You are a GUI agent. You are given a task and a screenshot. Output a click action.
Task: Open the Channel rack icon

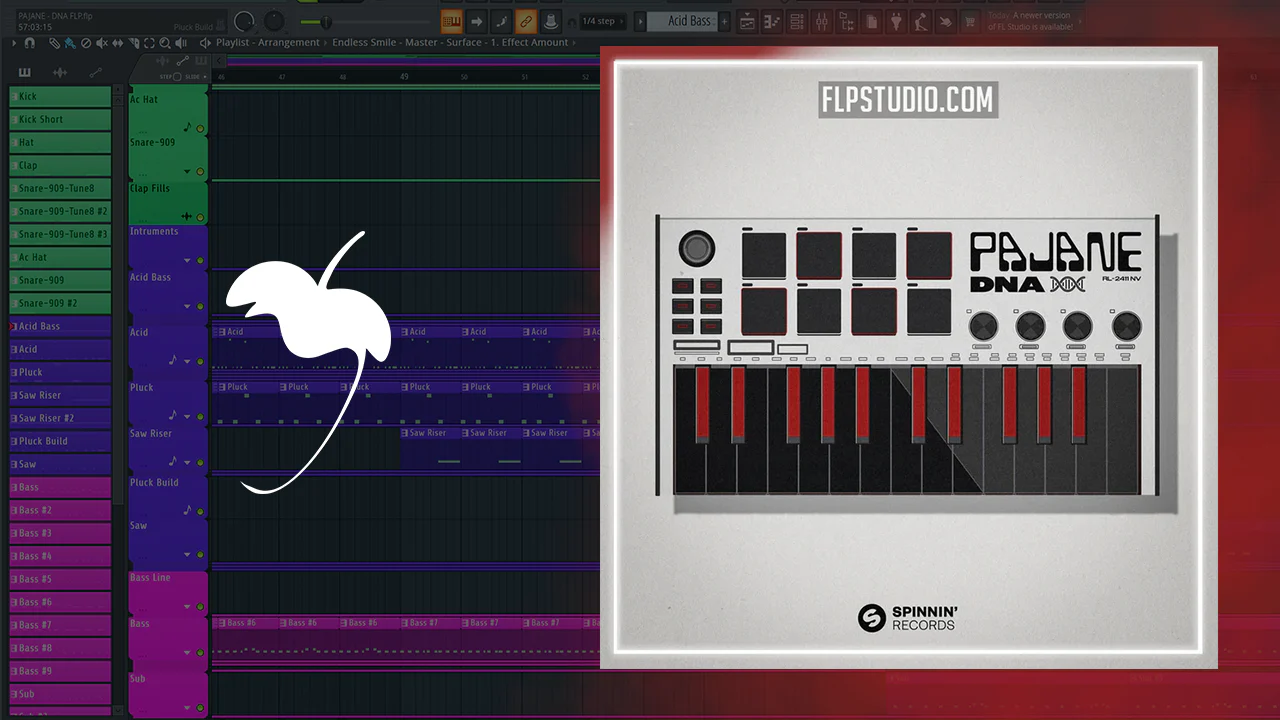tap(797, 21)
